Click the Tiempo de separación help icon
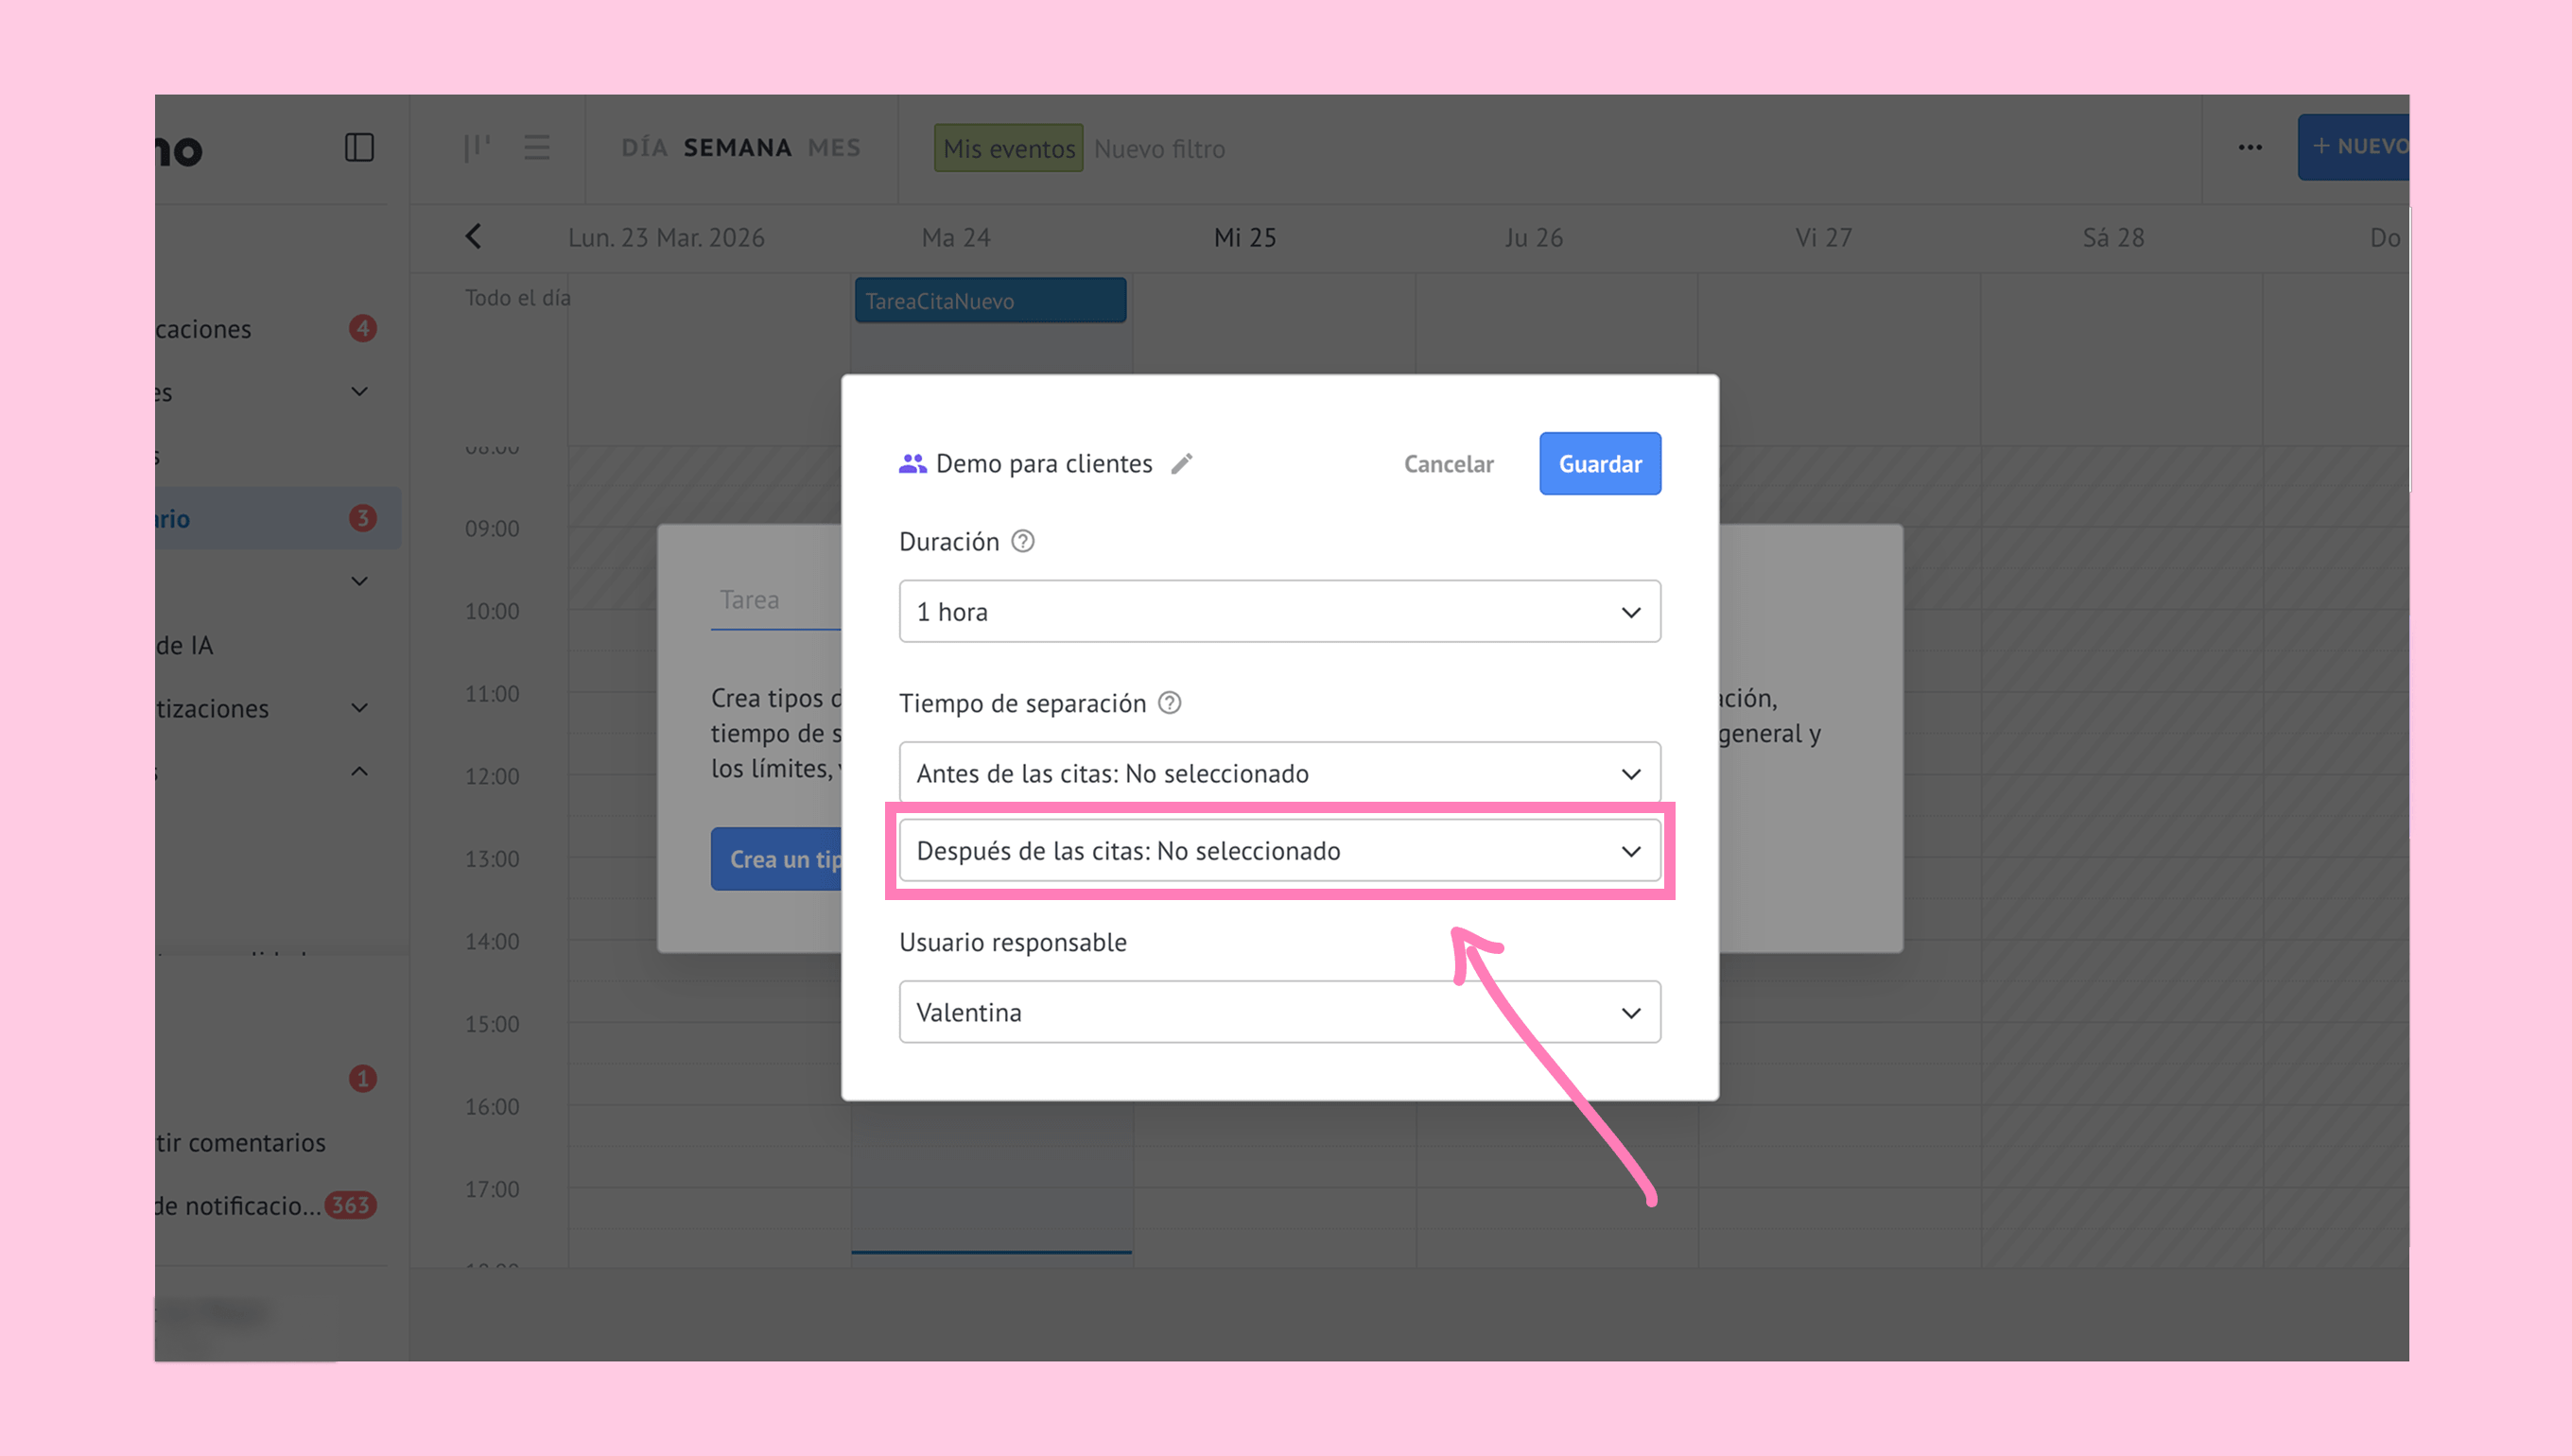This screenshot has height=1456, width=2572. pyautogui.click(x=1169, y=703)
